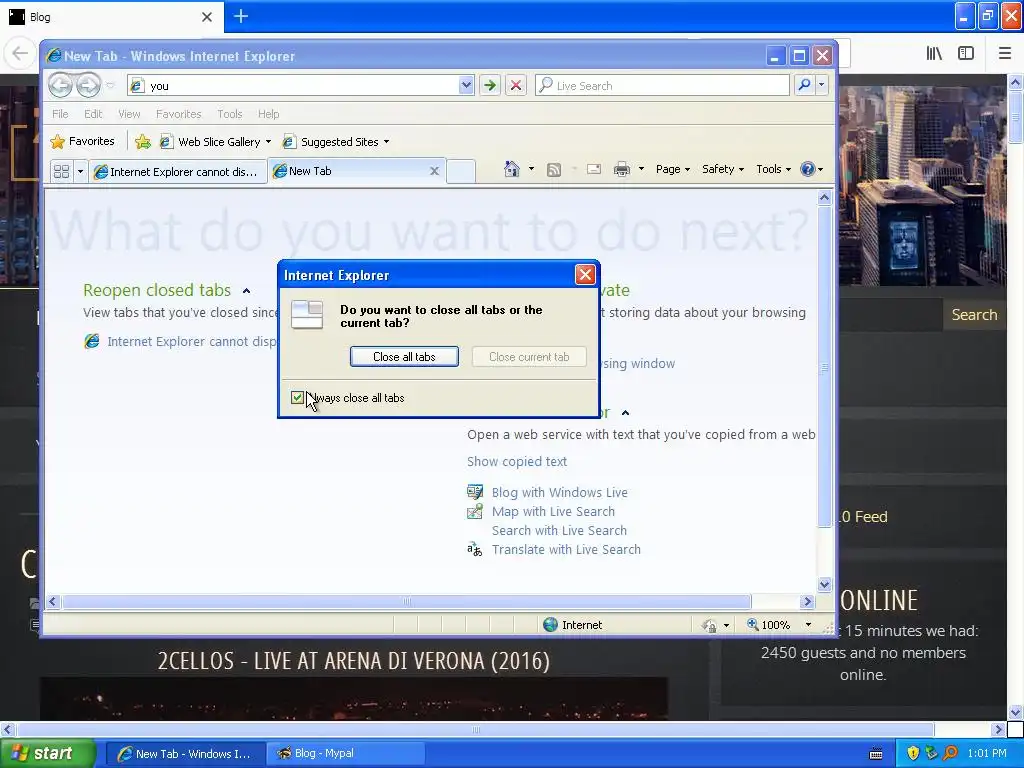Click the 100% zoom level button
Image resolution: width=1024 pixels, height=768 pixels.
point(769,625)
